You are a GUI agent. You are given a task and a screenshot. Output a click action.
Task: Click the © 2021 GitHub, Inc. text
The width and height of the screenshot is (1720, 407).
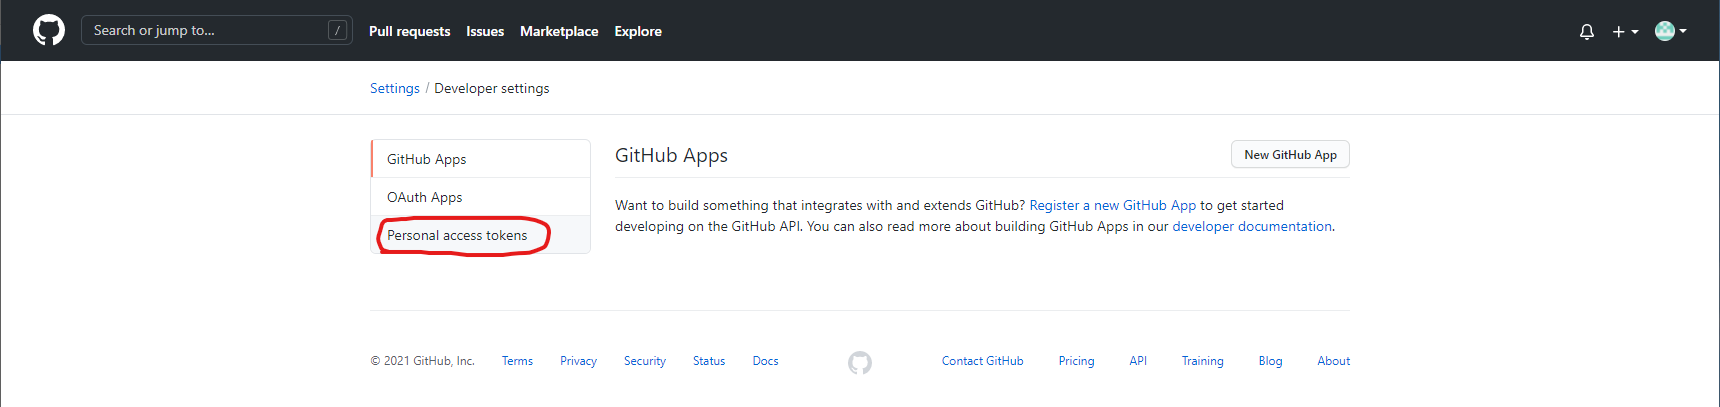422,361
